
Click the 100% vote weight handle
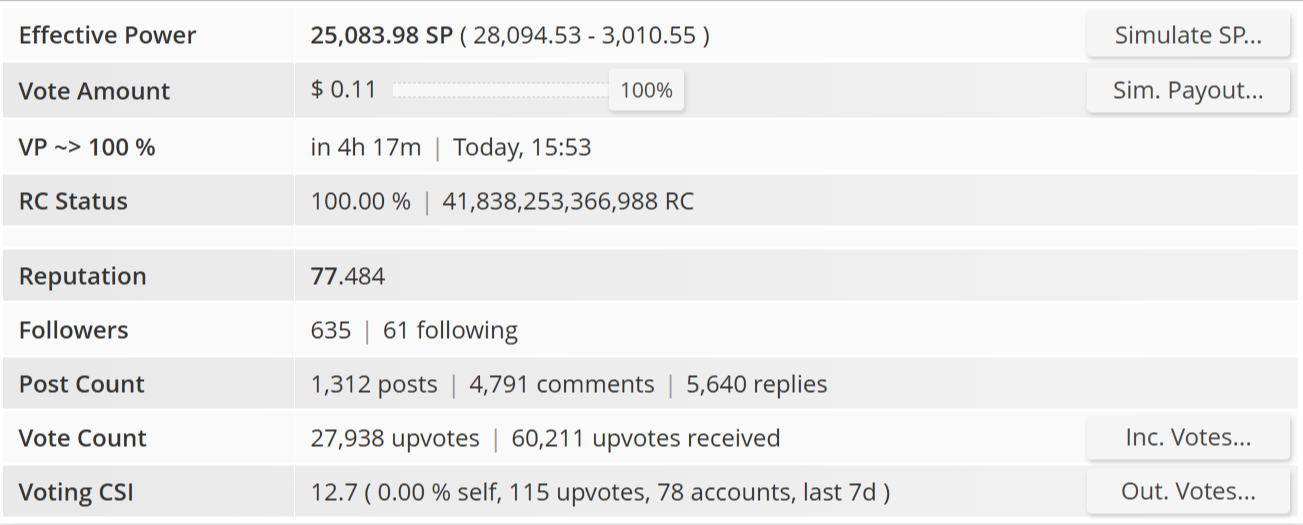point(646,91)
